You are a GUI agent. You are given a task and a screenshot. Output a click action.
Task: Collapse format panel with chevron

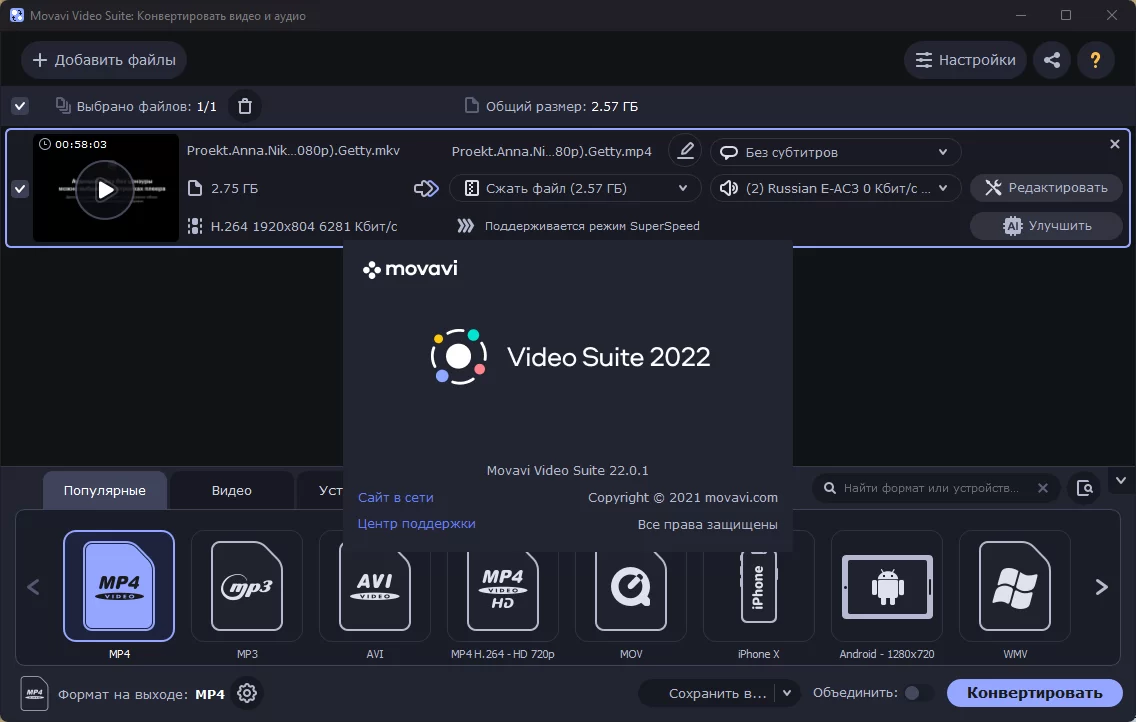tap(1121, 480)
